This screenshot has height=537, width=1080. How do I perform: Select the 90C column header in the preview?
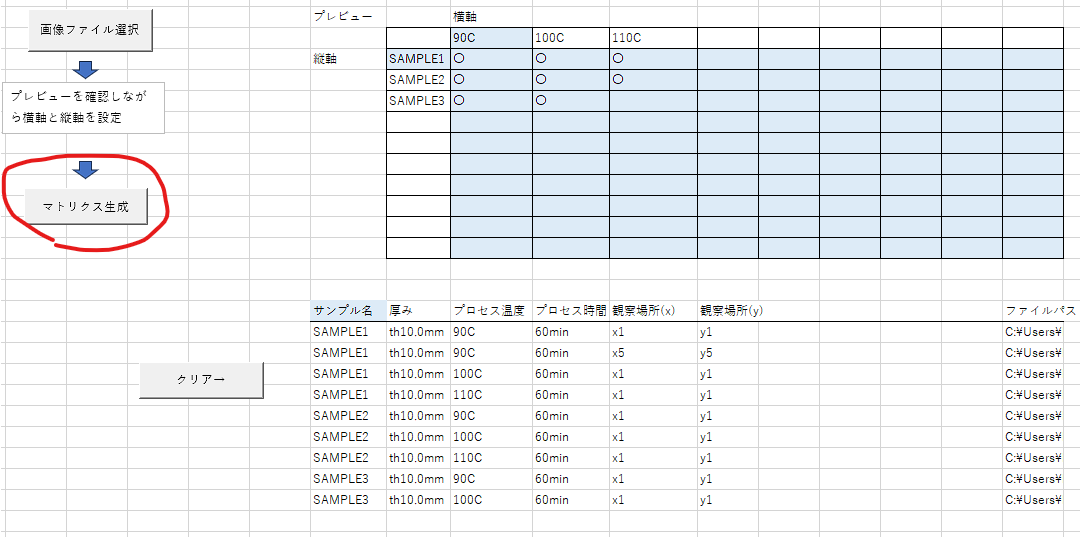pos(492,39)
